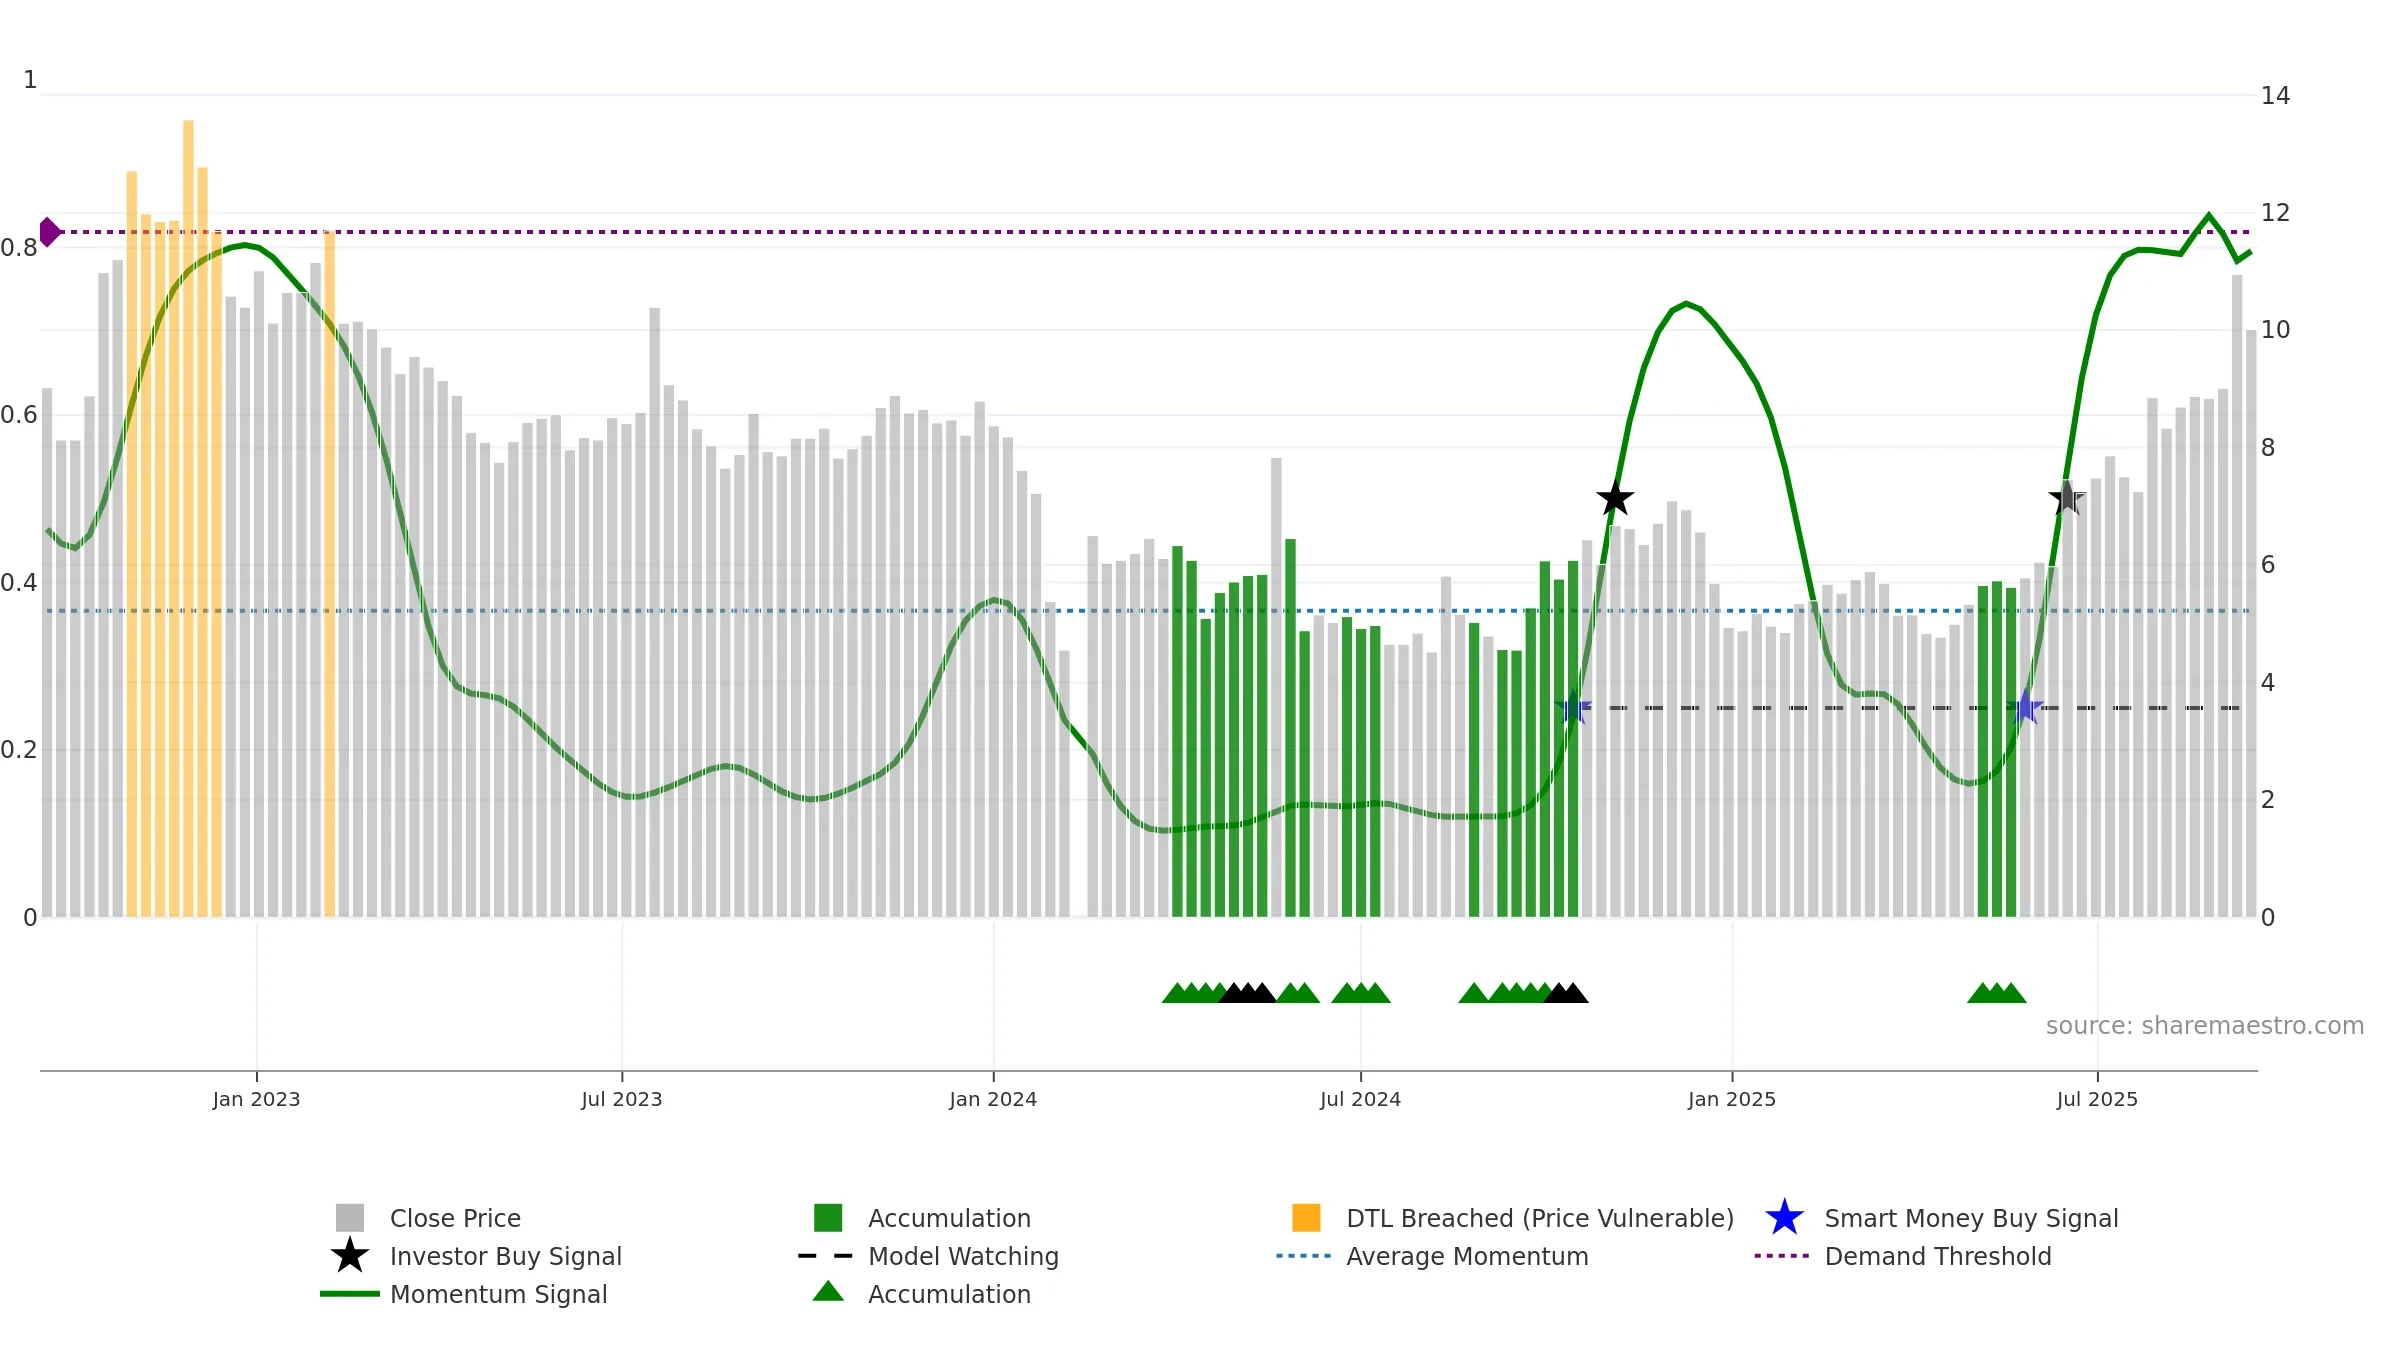Image resolution: width=2400 pixels, height=1350 pixels.
Task: Select the first blue star on the dashed line
Action: [x=1574, y=707]
